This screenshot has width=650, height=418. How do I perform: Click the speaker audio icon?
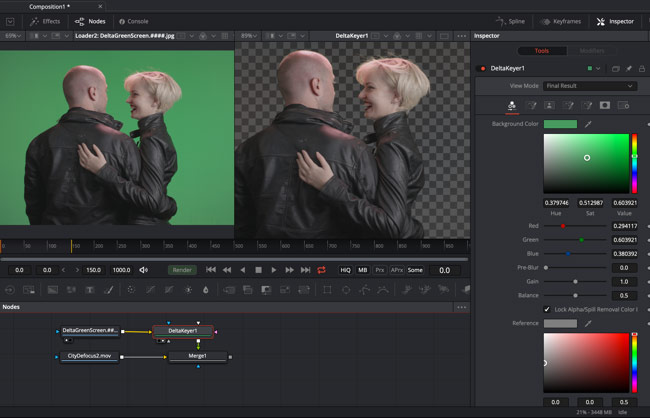144,270
